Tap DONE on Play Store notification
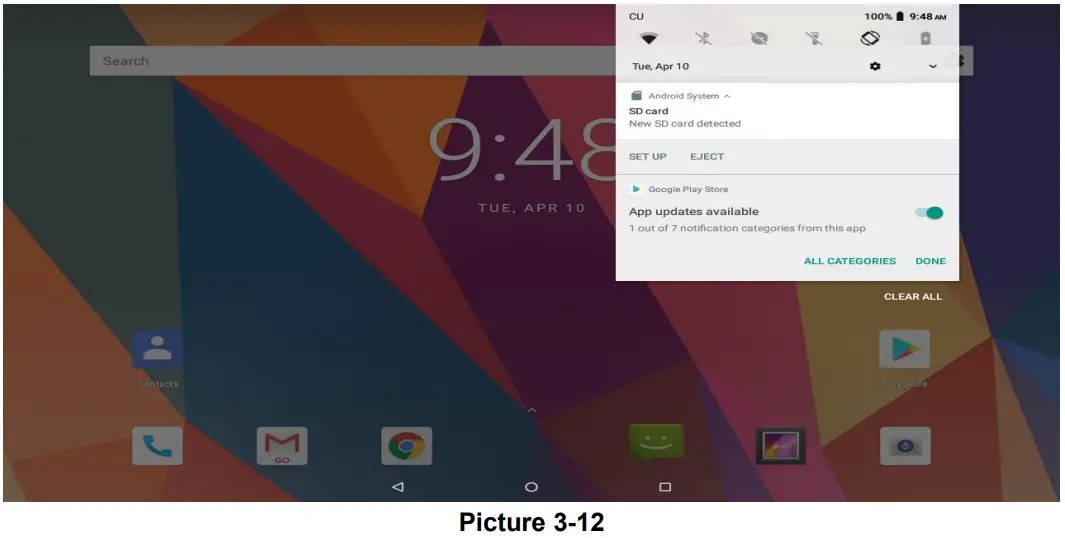 click(x=931, y=261)
